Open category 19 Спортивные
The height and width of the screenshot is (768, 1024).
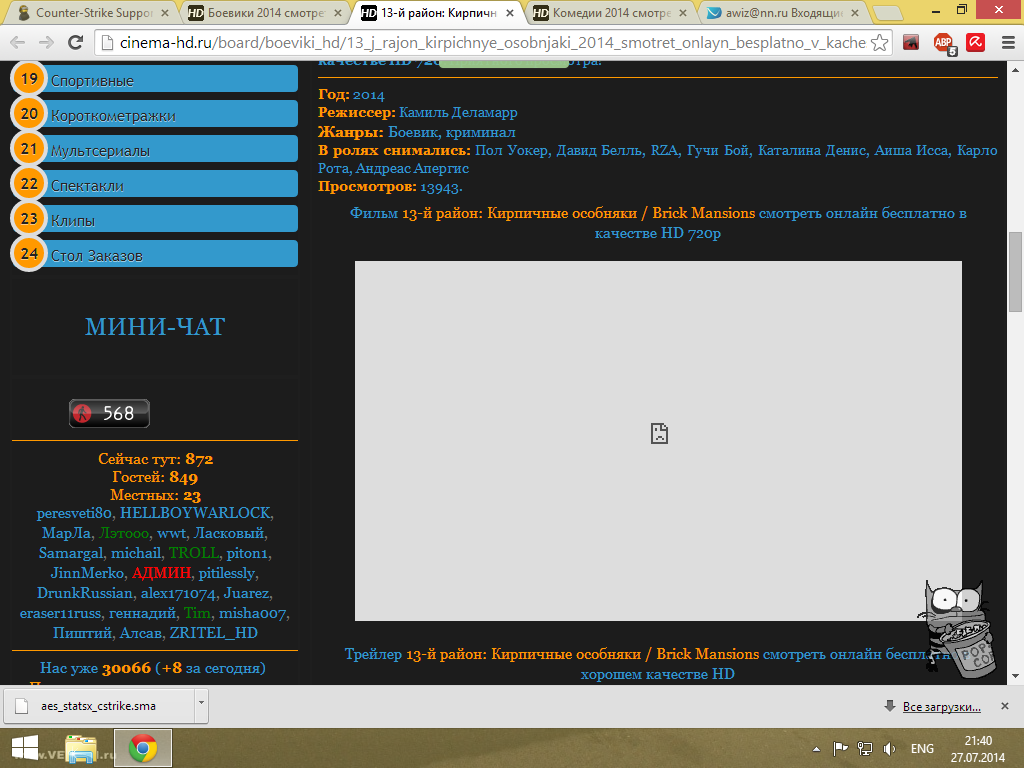click(x=155, y=79)
